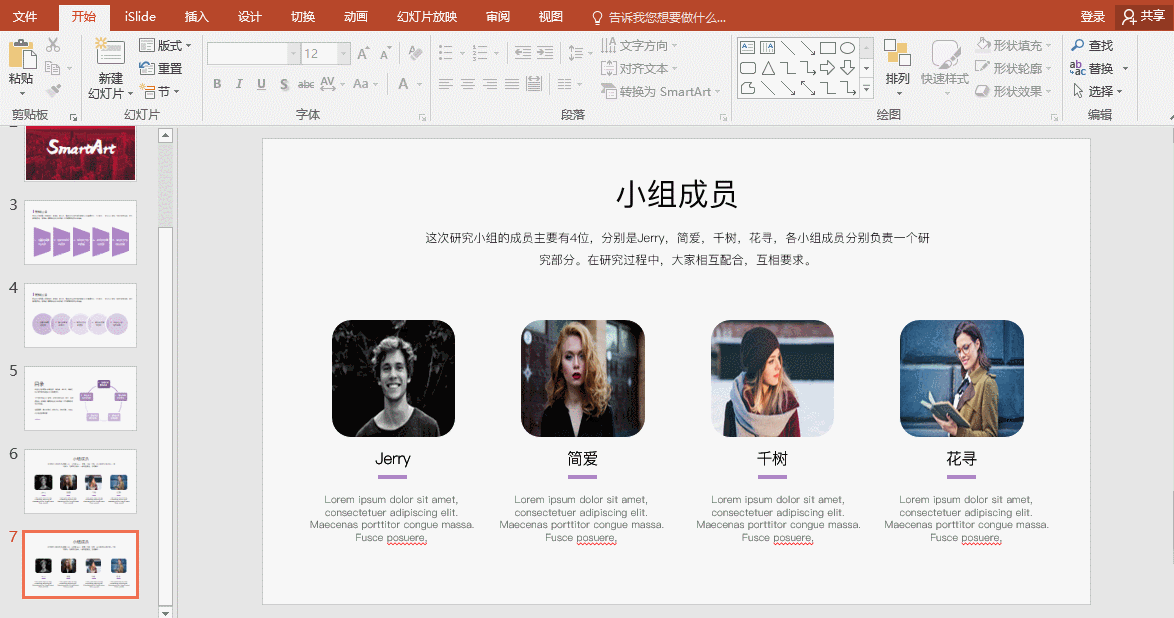Viewport: 1174px width, 618px height.
Task: Open the Section (节) dropdown
Action: [x=159, y=91]
